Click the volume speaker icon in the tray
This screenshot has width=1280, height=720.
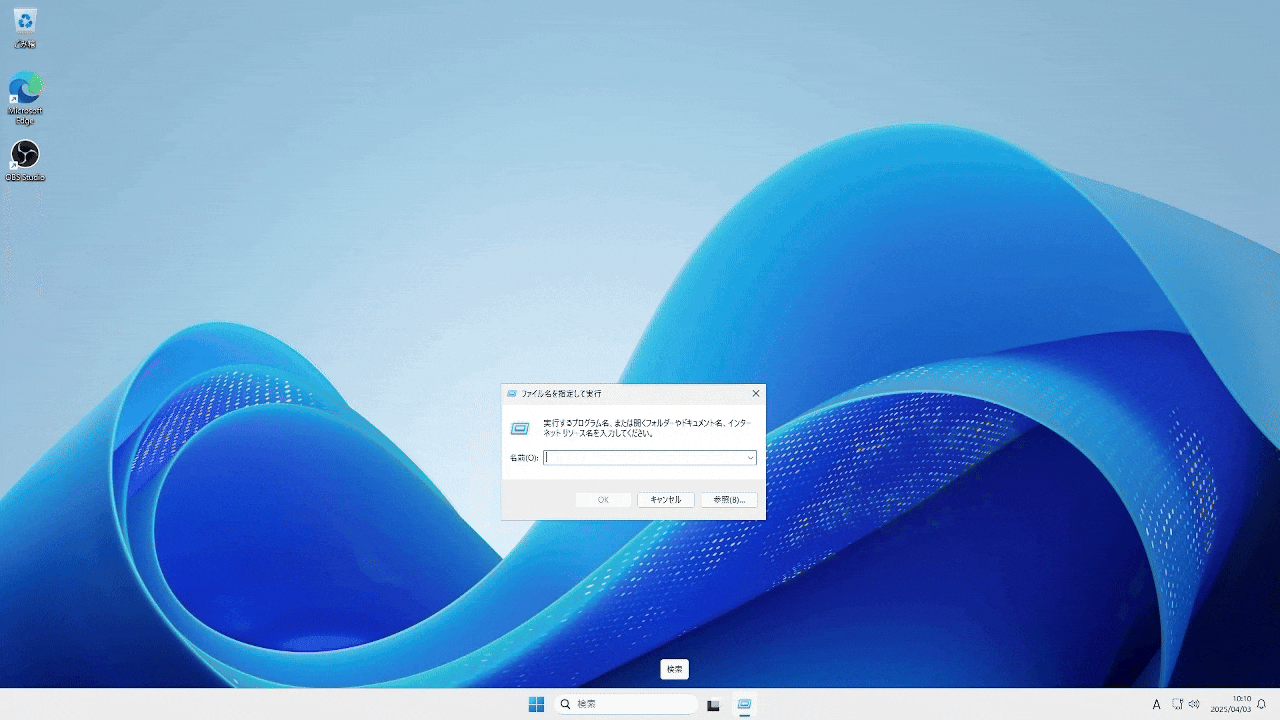click(x=1194, y=705)
